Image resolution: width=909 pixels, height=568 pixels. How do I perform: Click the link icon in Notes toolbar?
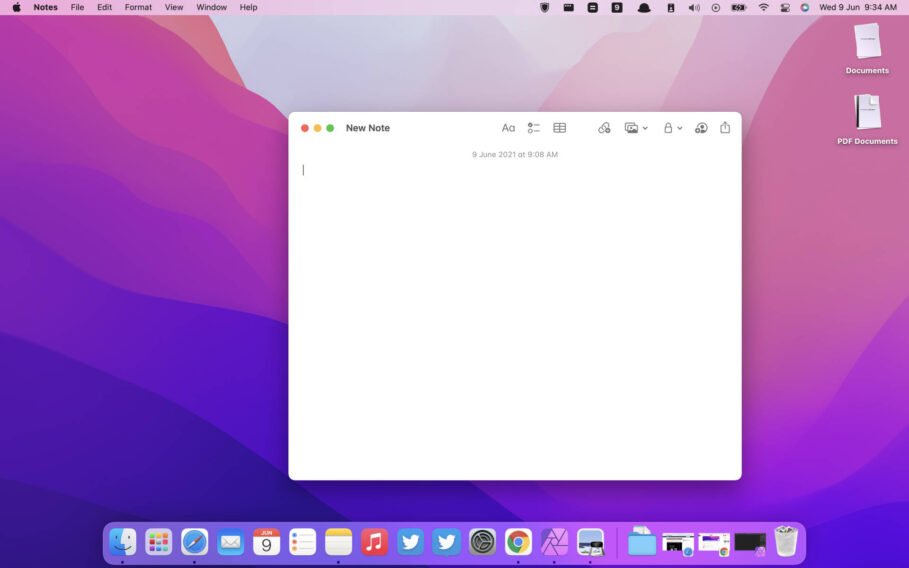coord(604,128)
